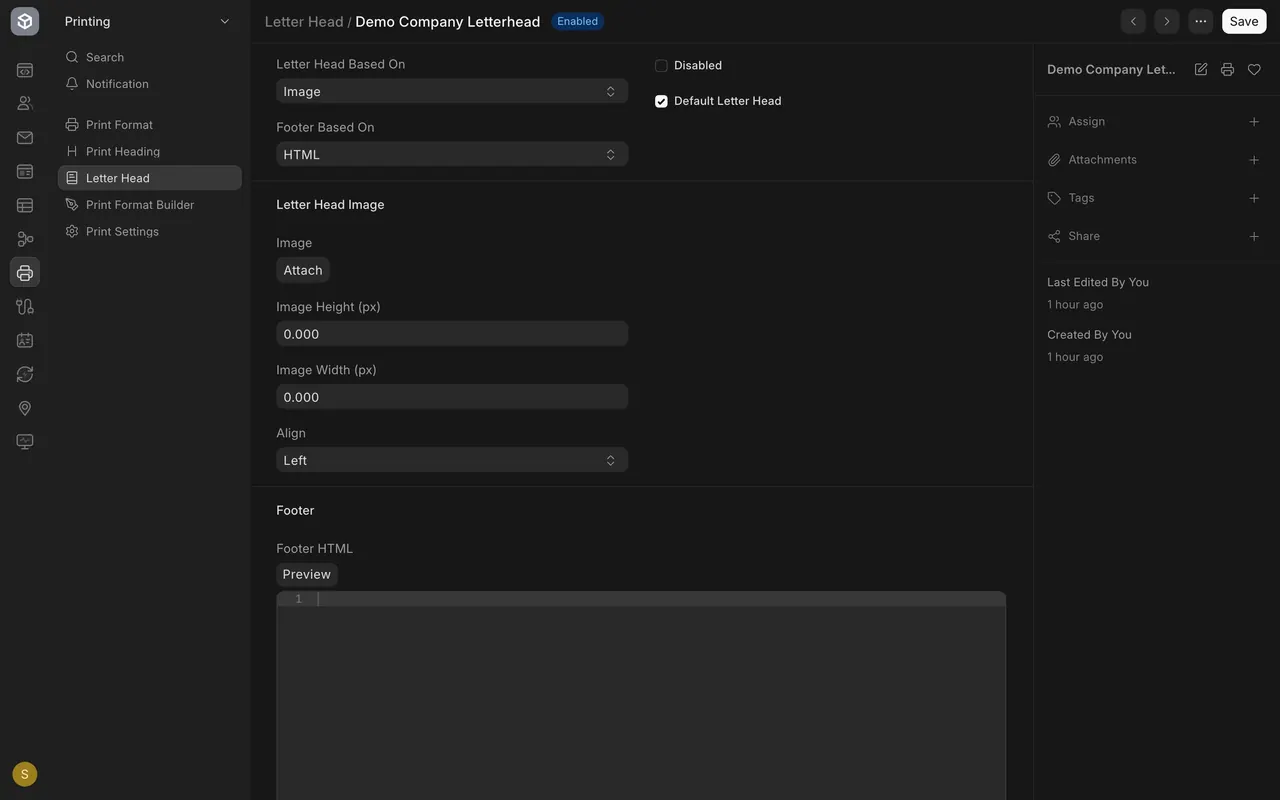The image size is (1280, 800).
Task: Focus the Image Width (px) field
Action: point(452,397)
